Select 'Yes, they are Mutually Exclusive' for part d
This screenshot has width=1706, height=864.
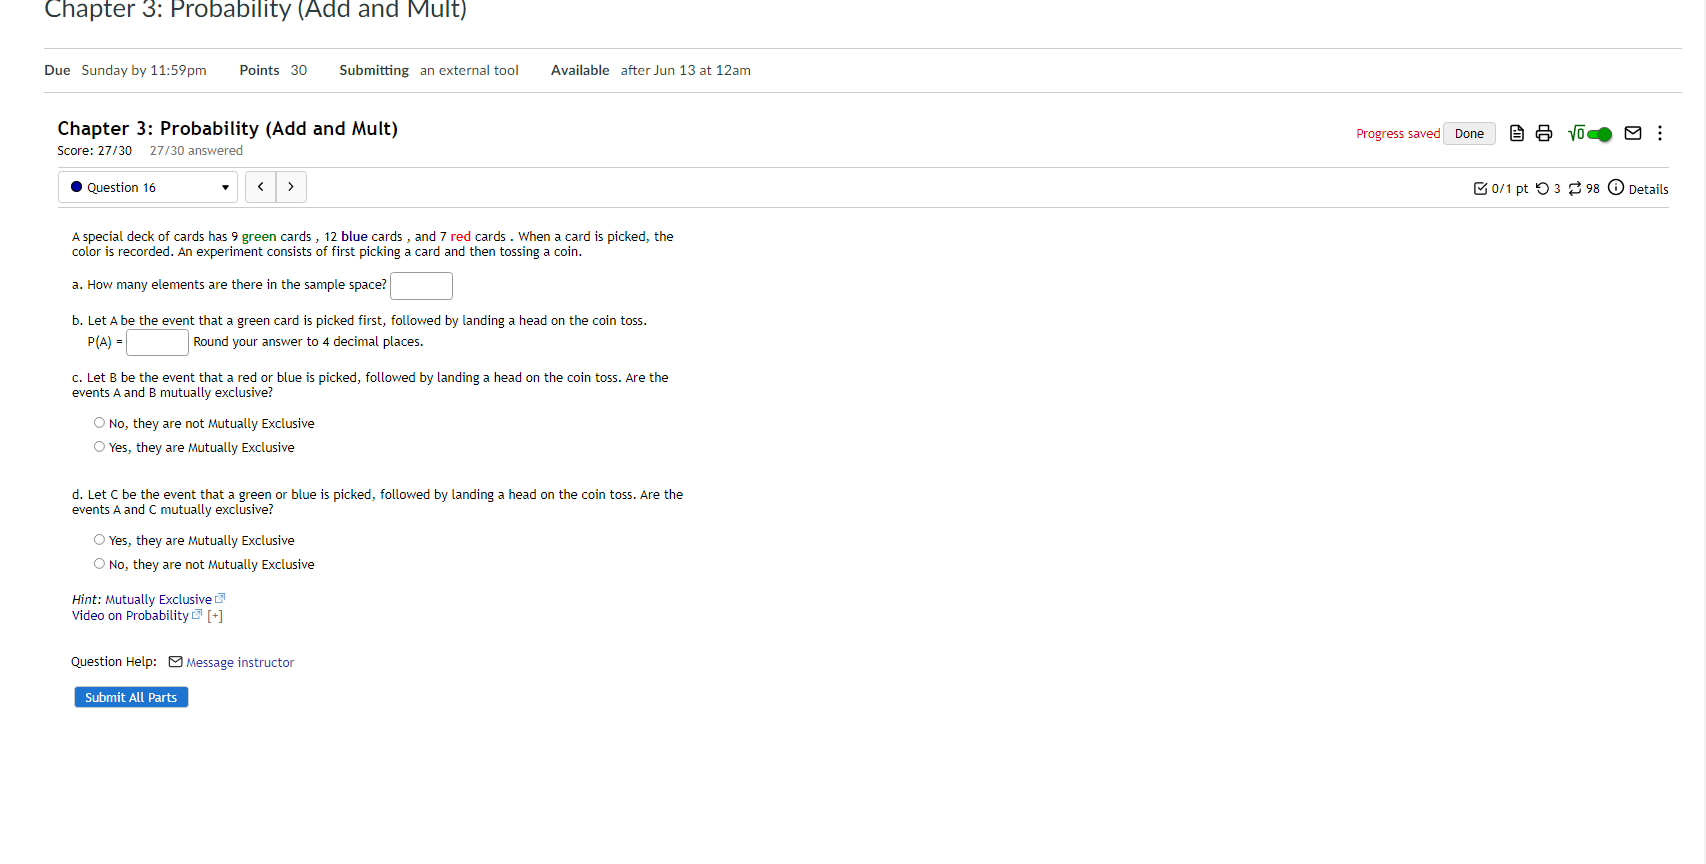coord(99,540)
